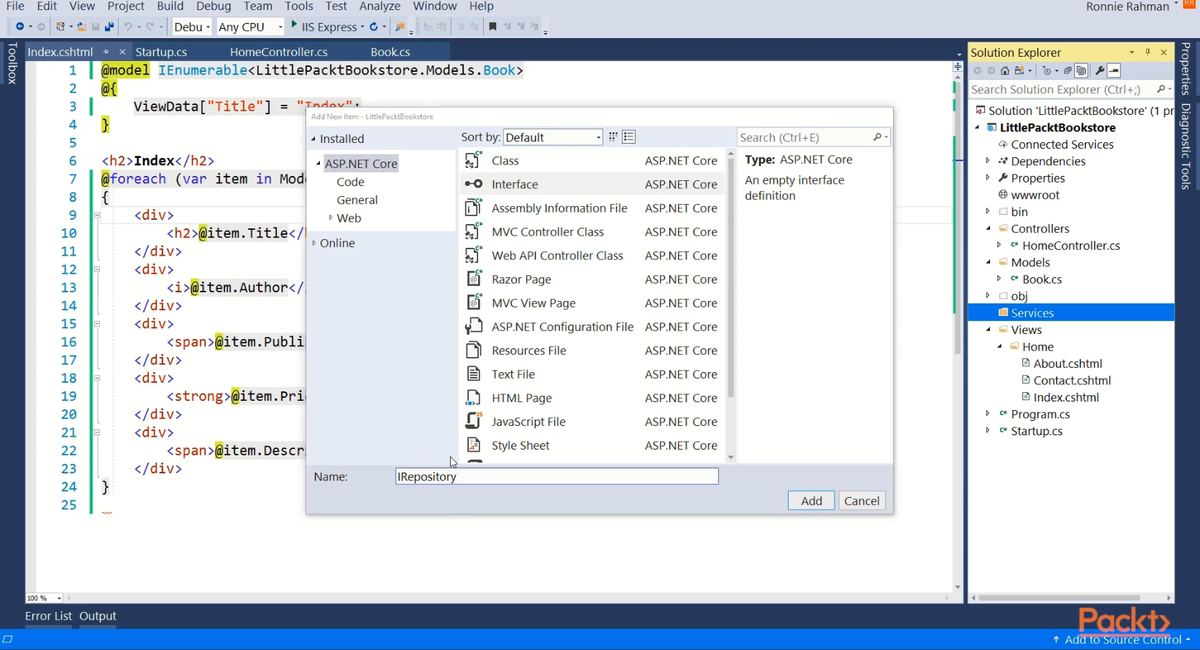Pick the Assembly Information File icon
Image resolution: width=1200 pixels, height=650 pixels.
click(x=474, y=208)
